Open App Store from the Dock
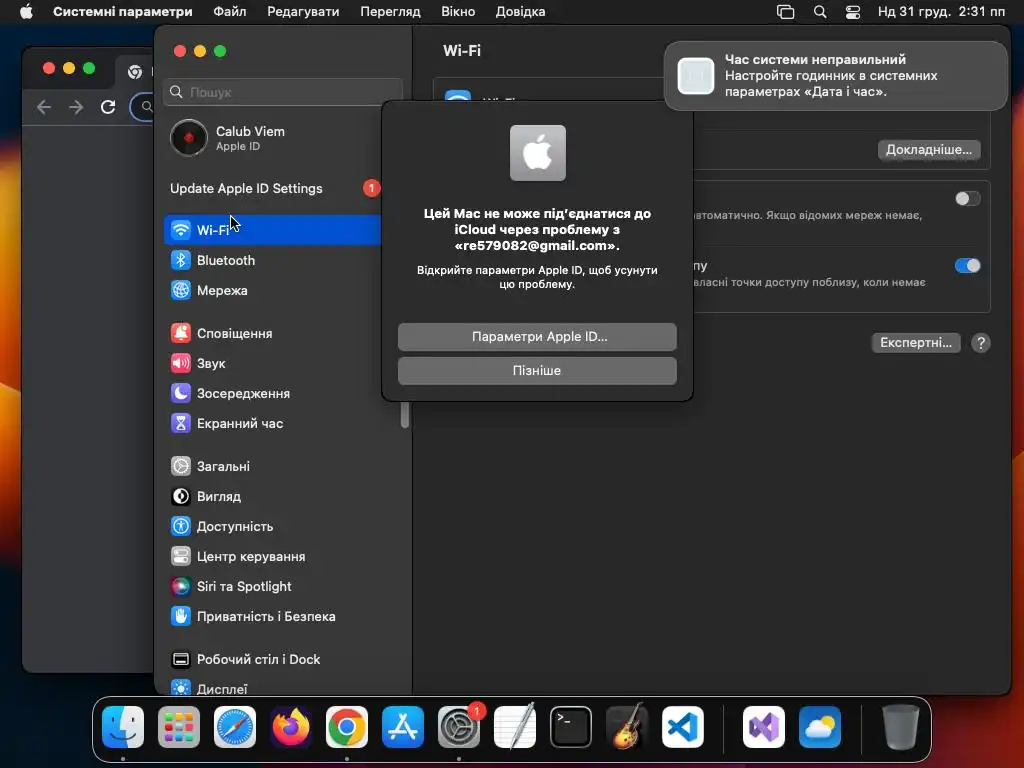1024x768 pixels. 403,727
